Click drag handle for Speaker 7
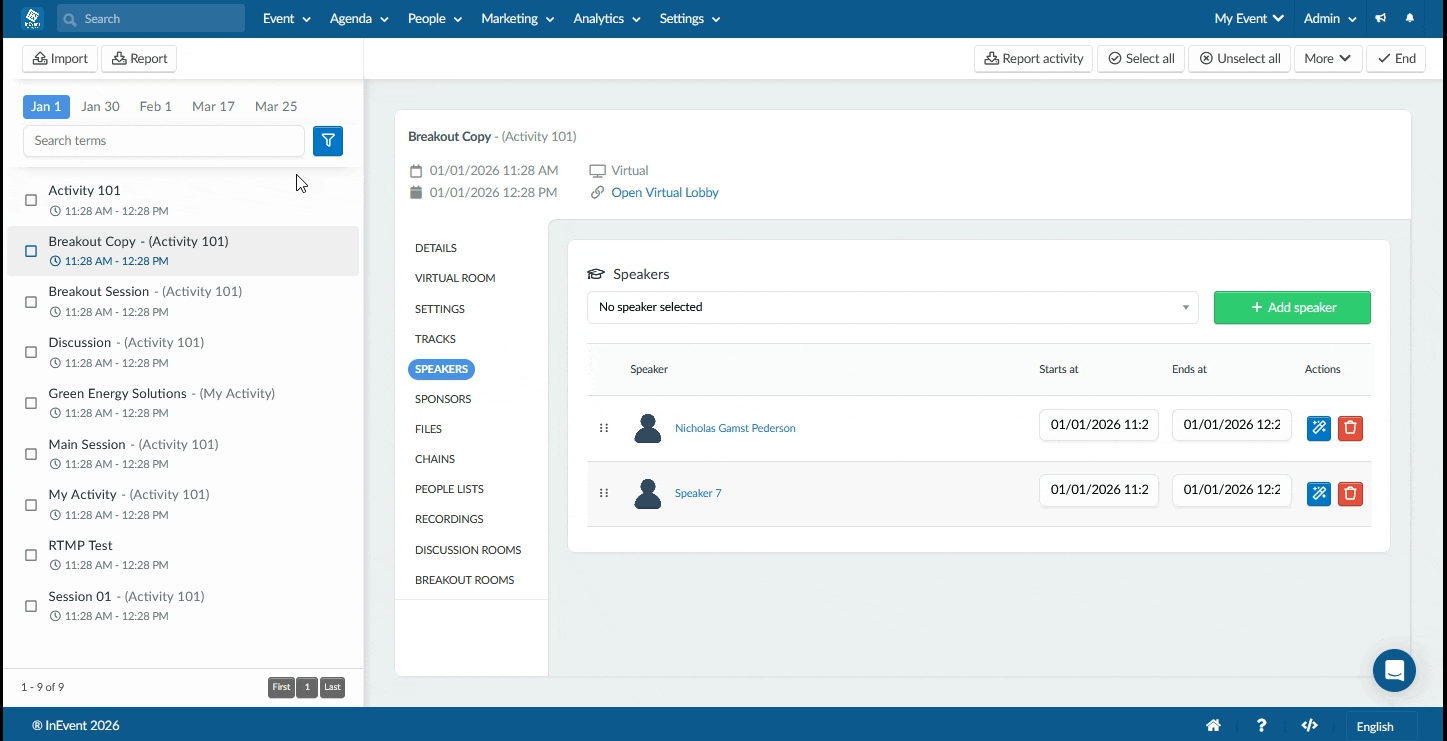This screenshot has width=1447, height=741. tap(604, 493)
